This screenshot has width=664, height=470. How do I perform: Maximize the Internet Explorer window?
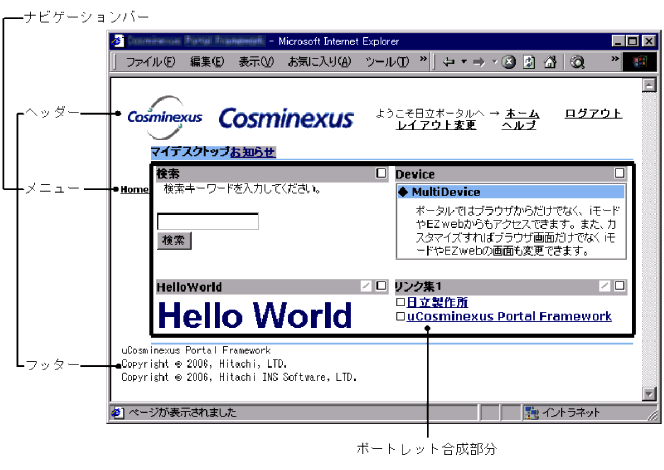633,41
